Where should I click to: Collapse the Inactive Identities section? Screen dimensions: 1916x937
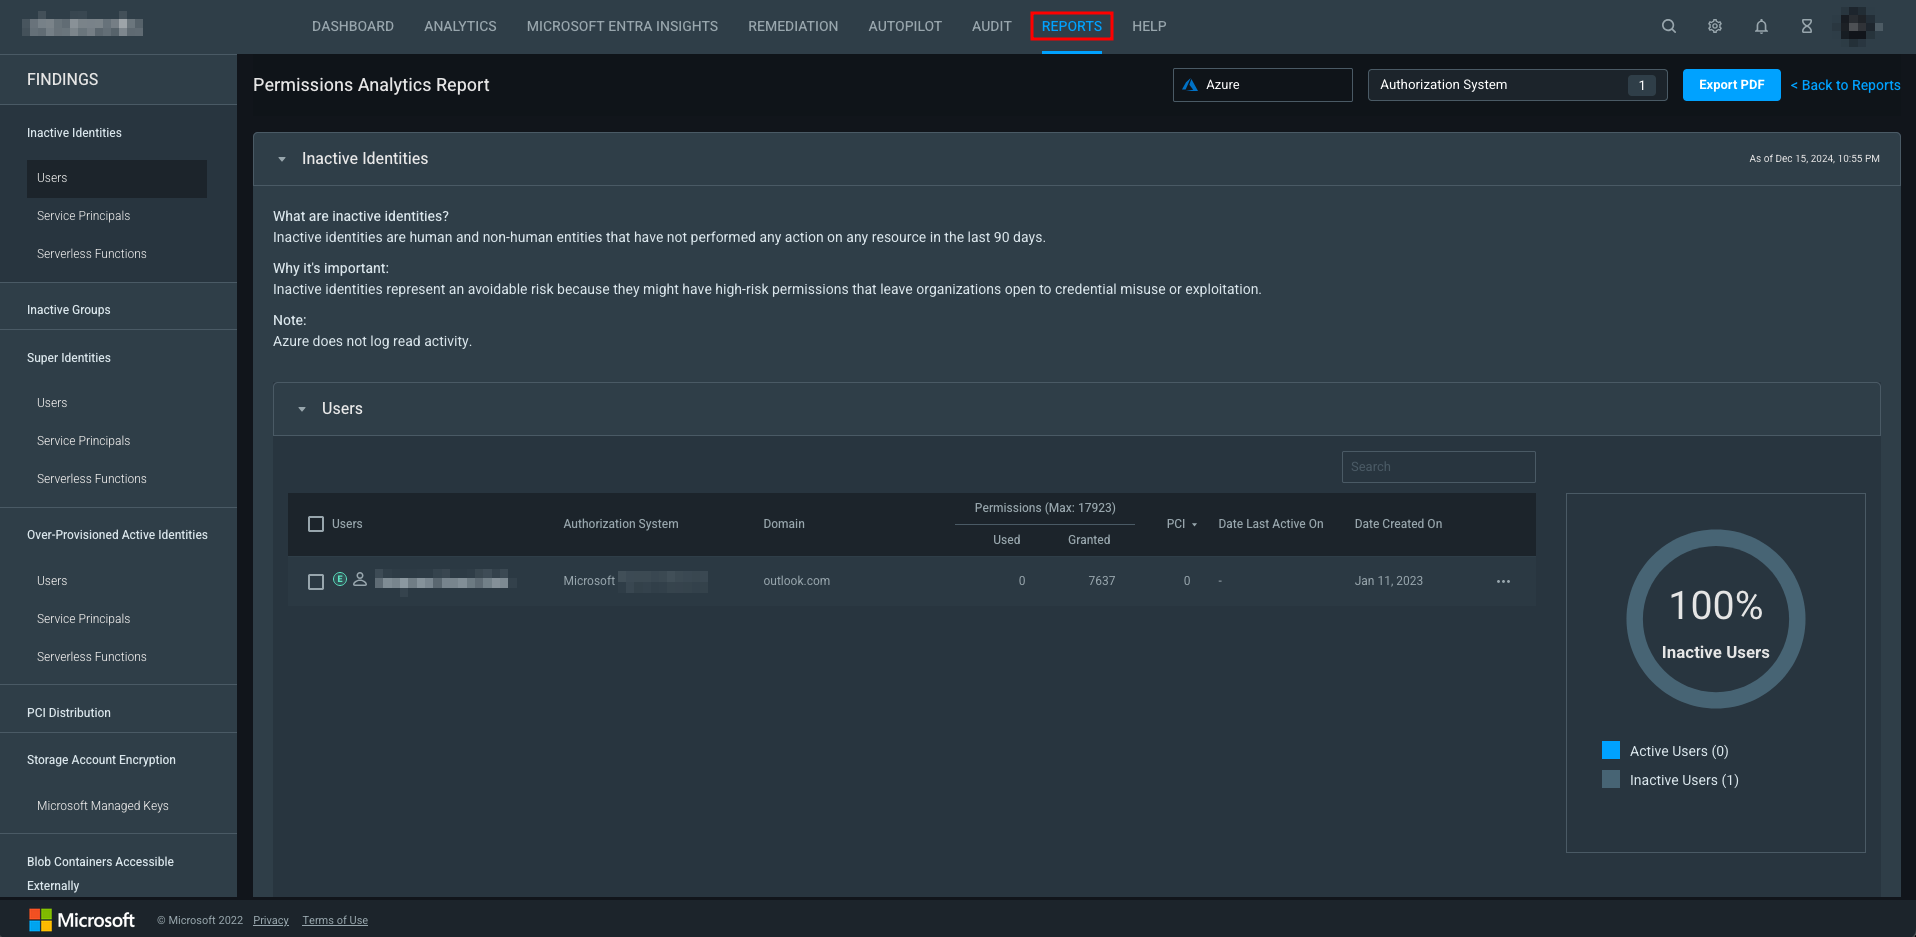tap(281, 158)
